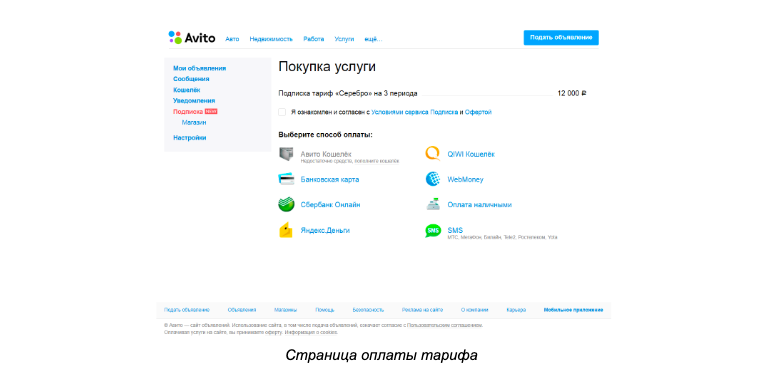The height and width of the screenshot is (378, 763).
Task: Open Кошелёк in the sidebar
Action: (187, 90)
